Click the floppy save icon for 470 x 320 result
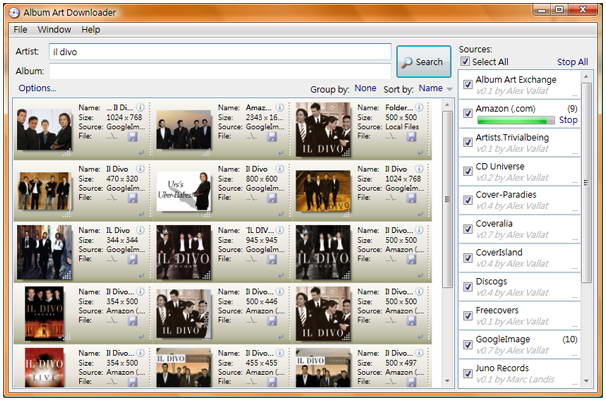 [x=133, y=198]
